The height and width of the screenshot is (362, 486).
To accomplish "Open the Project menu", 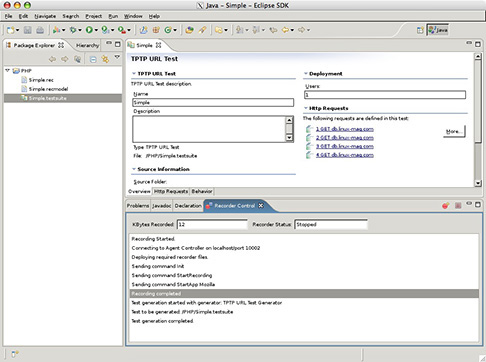I will pyautogui.click(x=94, y=16).
